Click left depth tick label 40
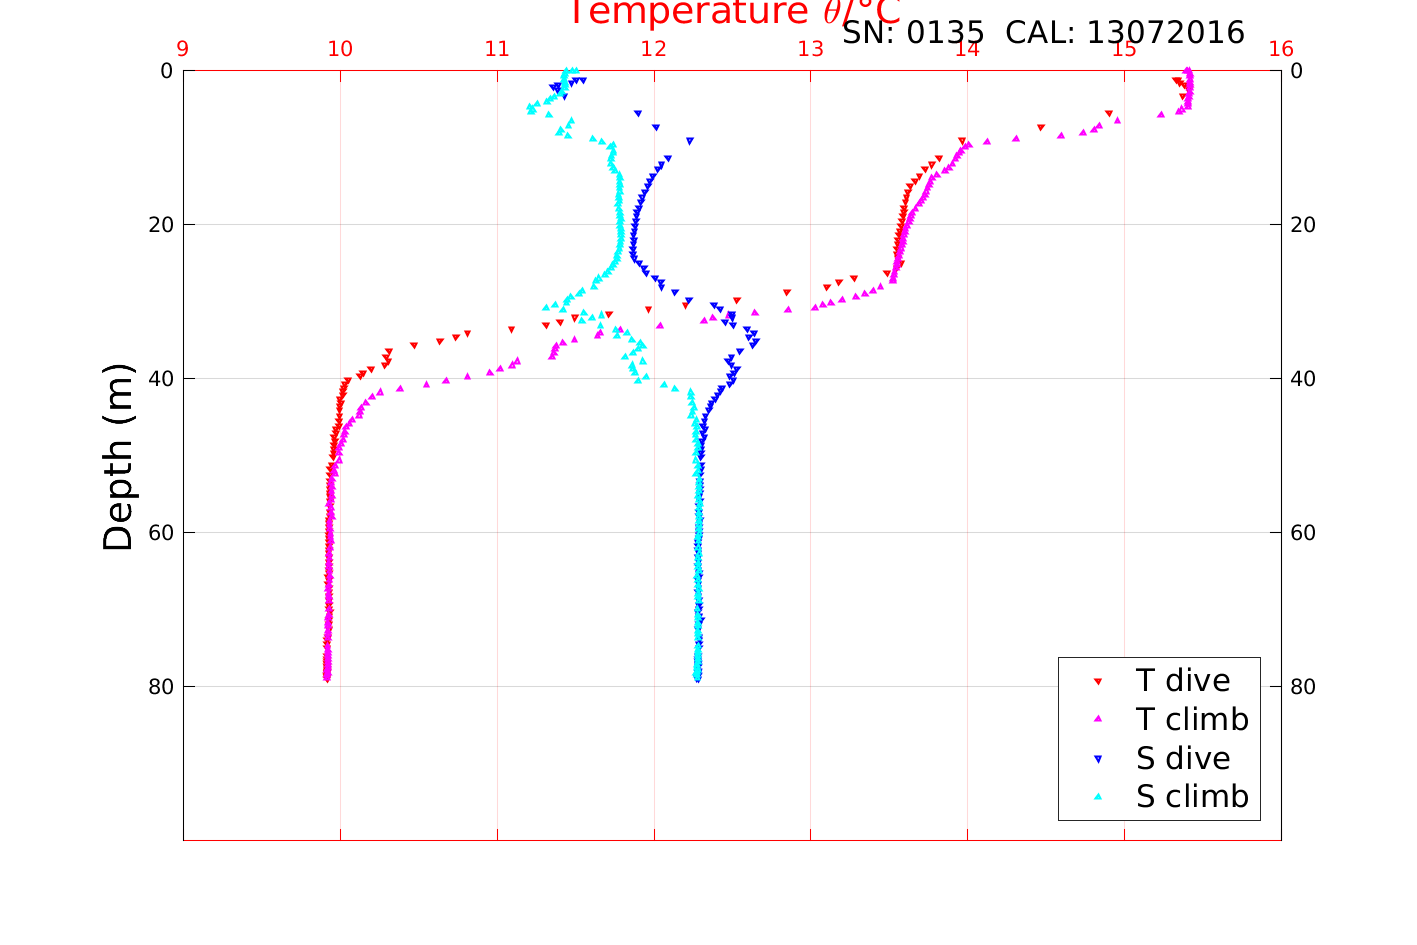Screen dimensions: 1417x945 pos(161,379)
